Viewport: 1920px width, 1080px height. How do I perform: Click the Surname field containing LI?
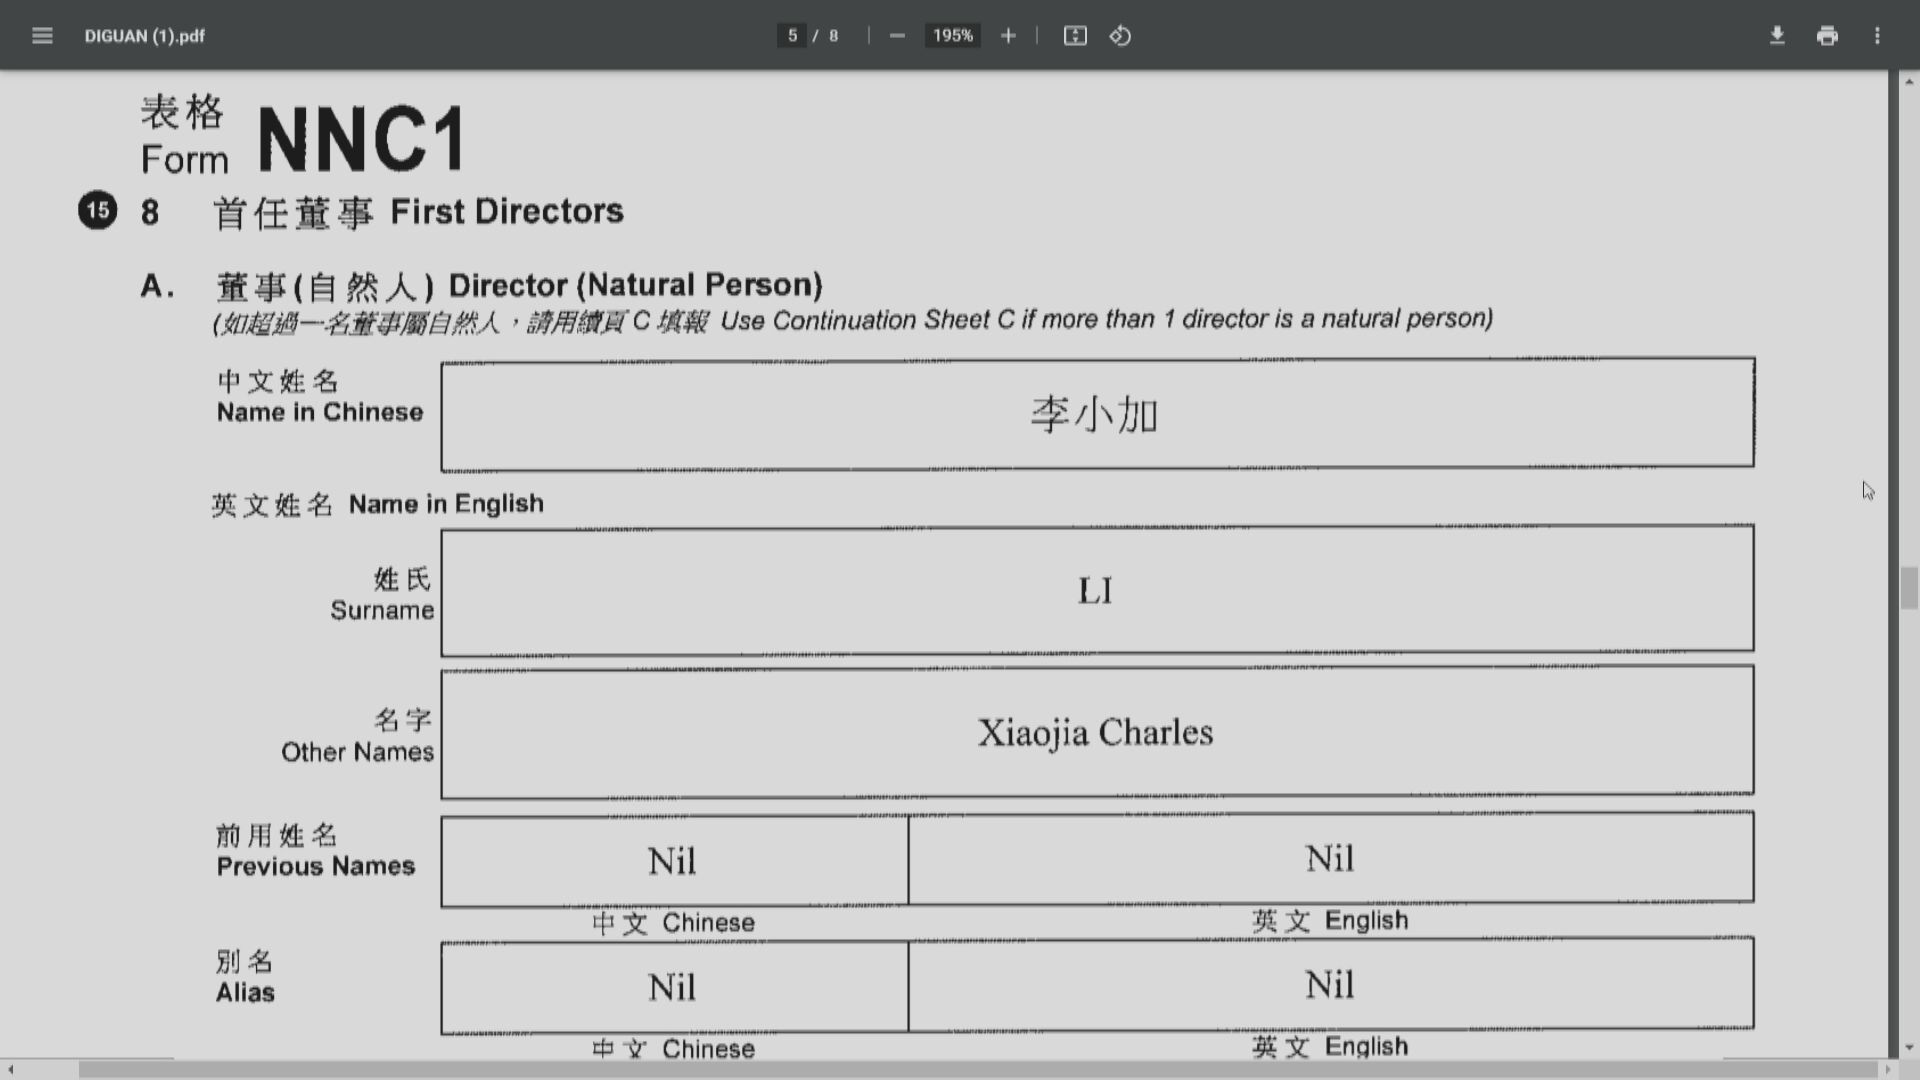click(x=1097, y=590)
